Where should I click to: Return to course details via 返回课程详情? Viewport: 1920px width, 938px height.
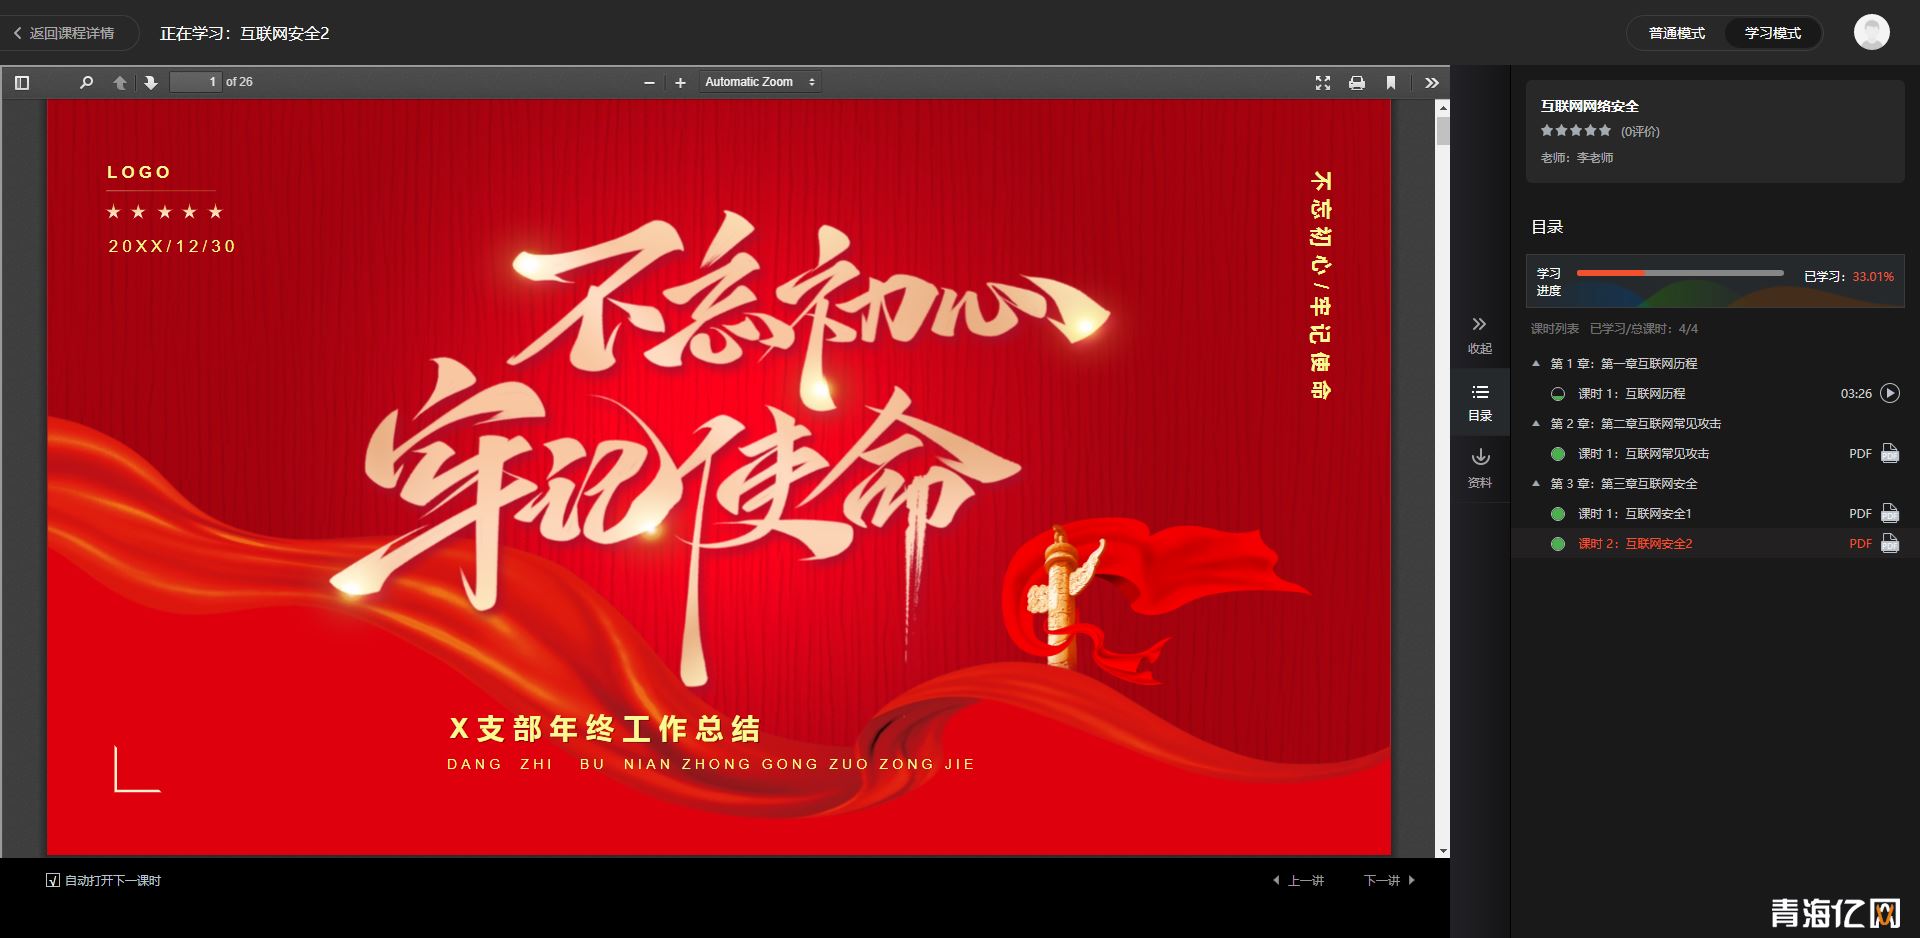(68, 32)
